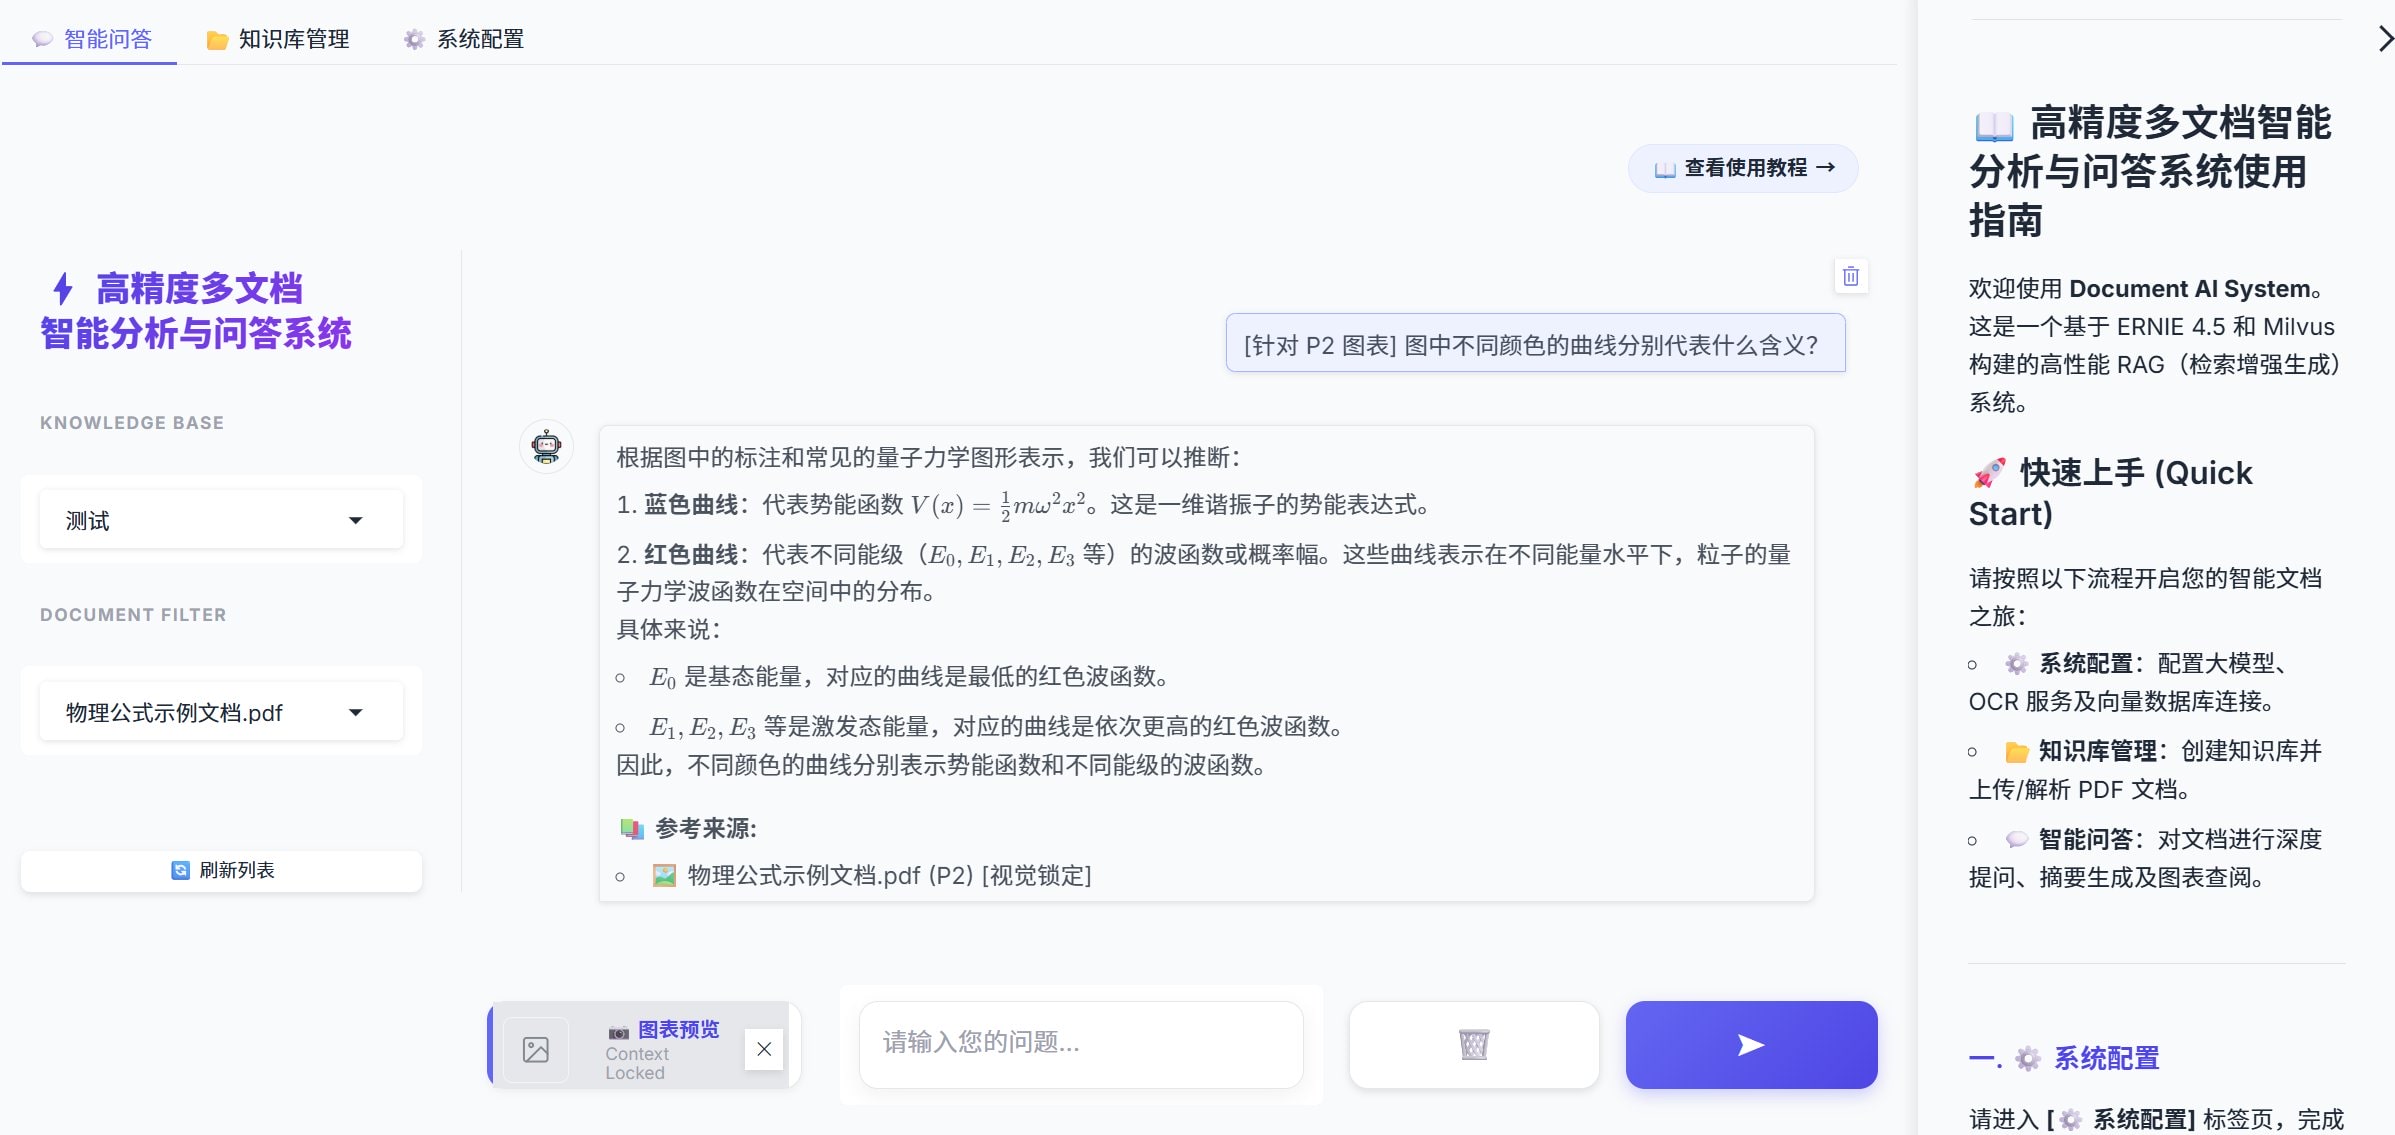This screenshot has height=1135, width=2395.
Task: Open the 查看使用教程 tutorial link
Action: coord(1742,168)
